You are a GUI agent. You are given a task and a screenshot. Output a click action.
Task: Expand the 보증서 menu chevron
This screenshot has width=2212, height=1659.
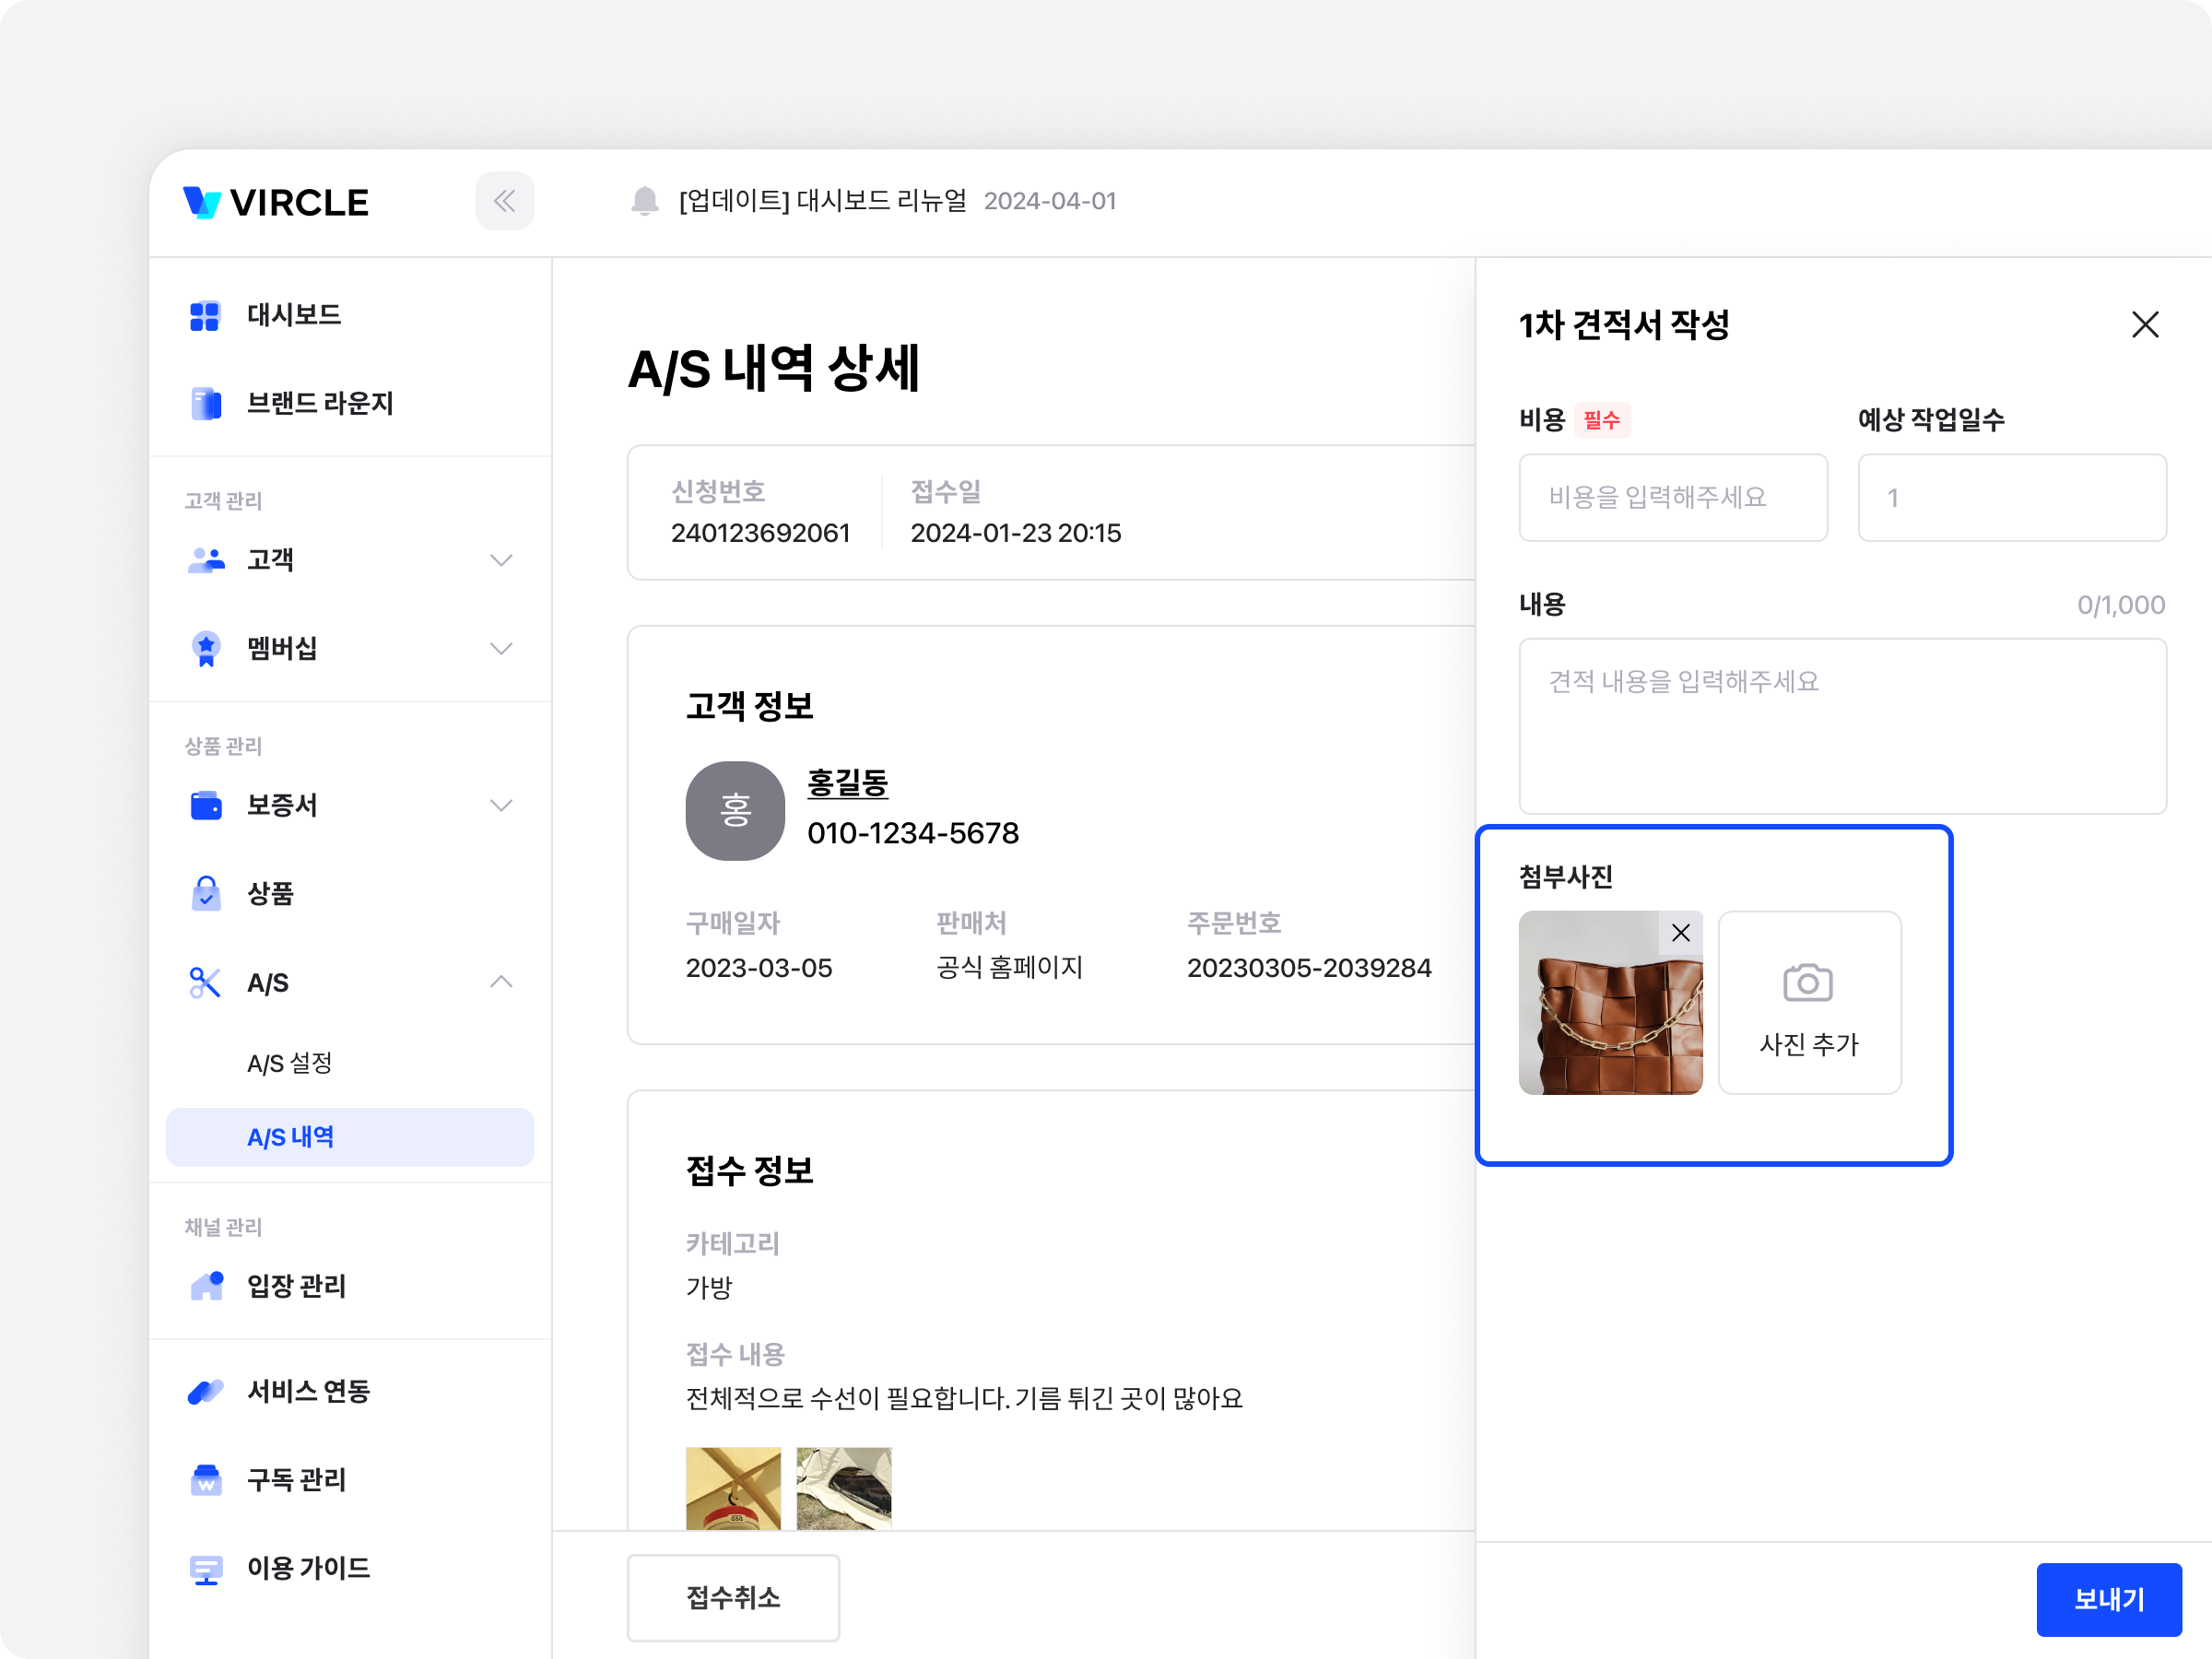click(501, 805)
